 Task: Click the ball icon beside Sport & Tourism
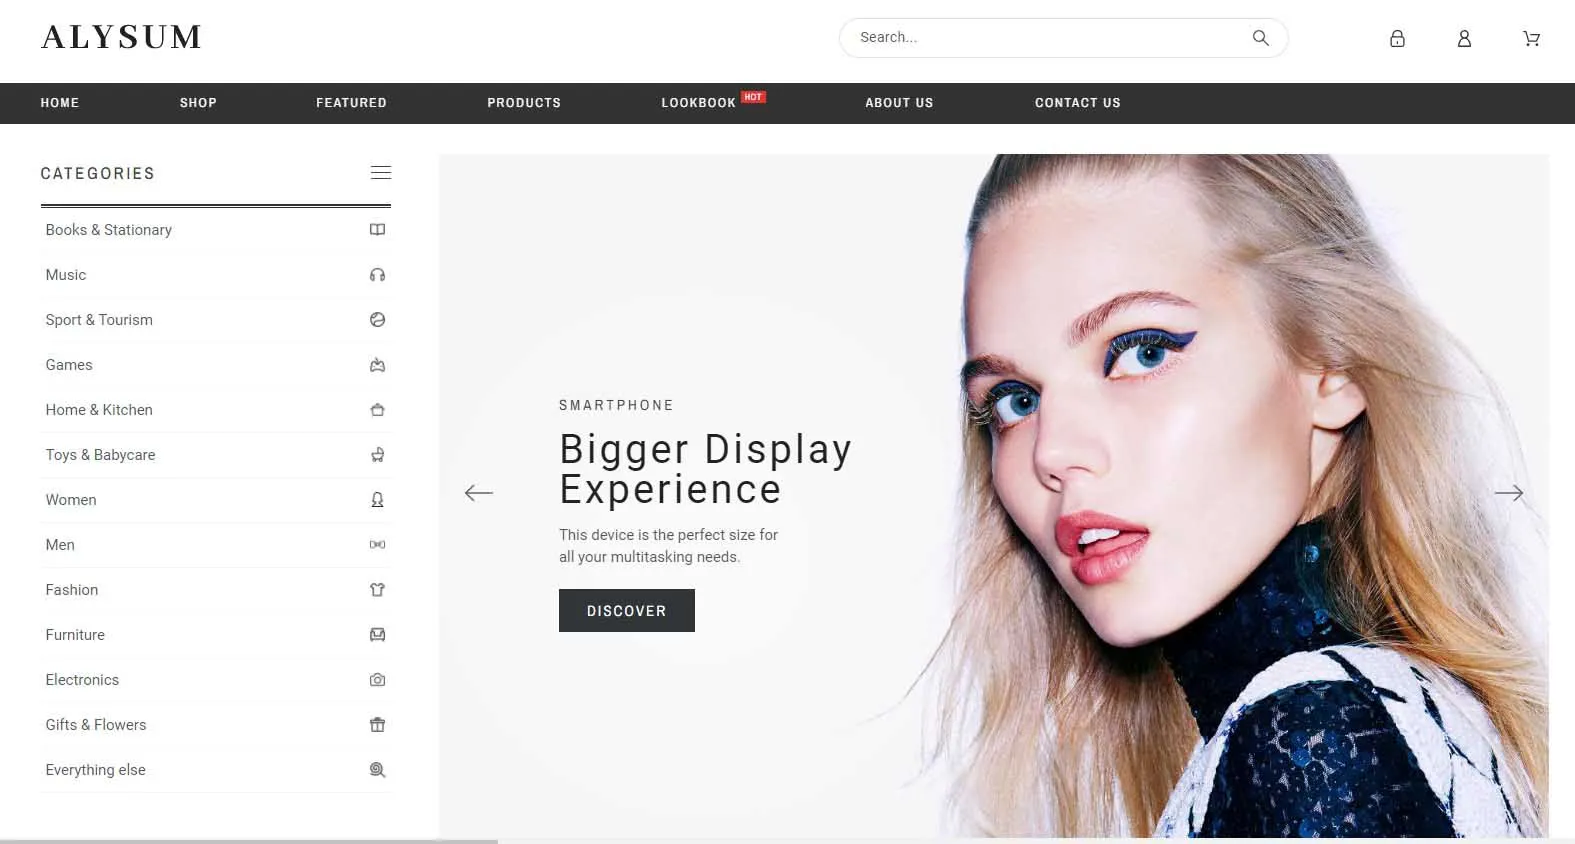377,320
